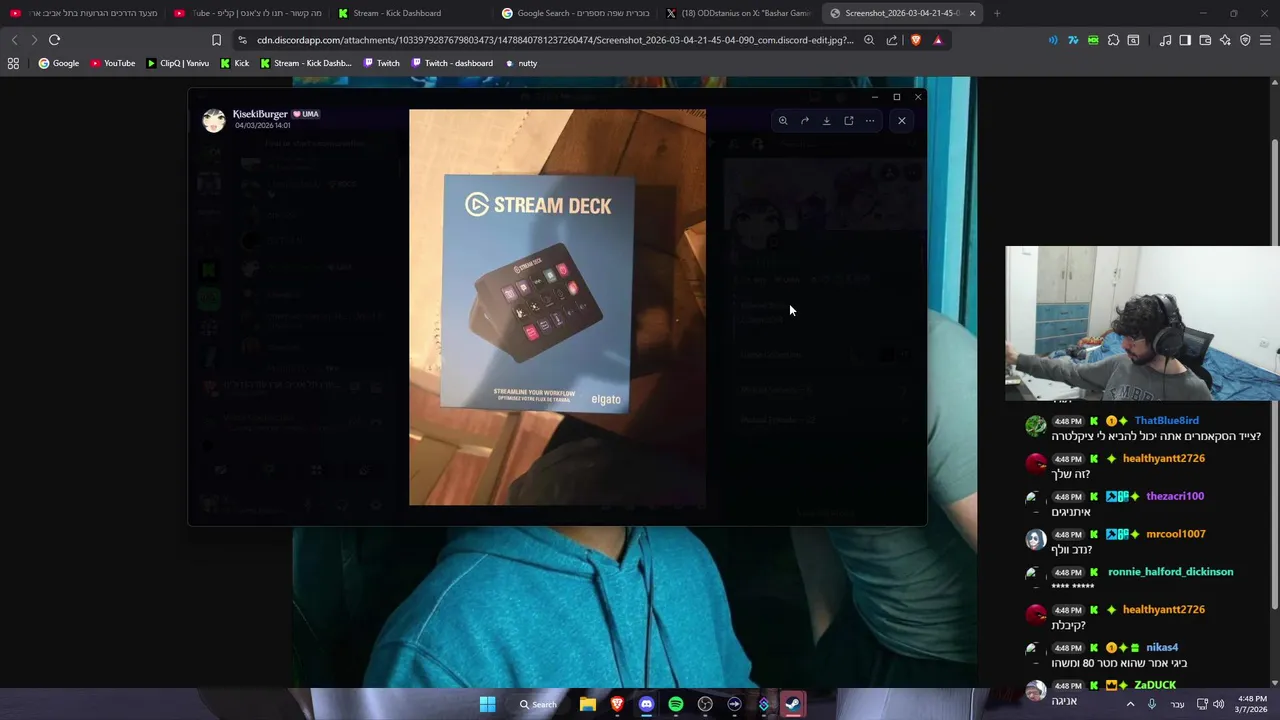Open the Brave Shields lion icon
Screen dimensions: 1280x720
(916, 40)
